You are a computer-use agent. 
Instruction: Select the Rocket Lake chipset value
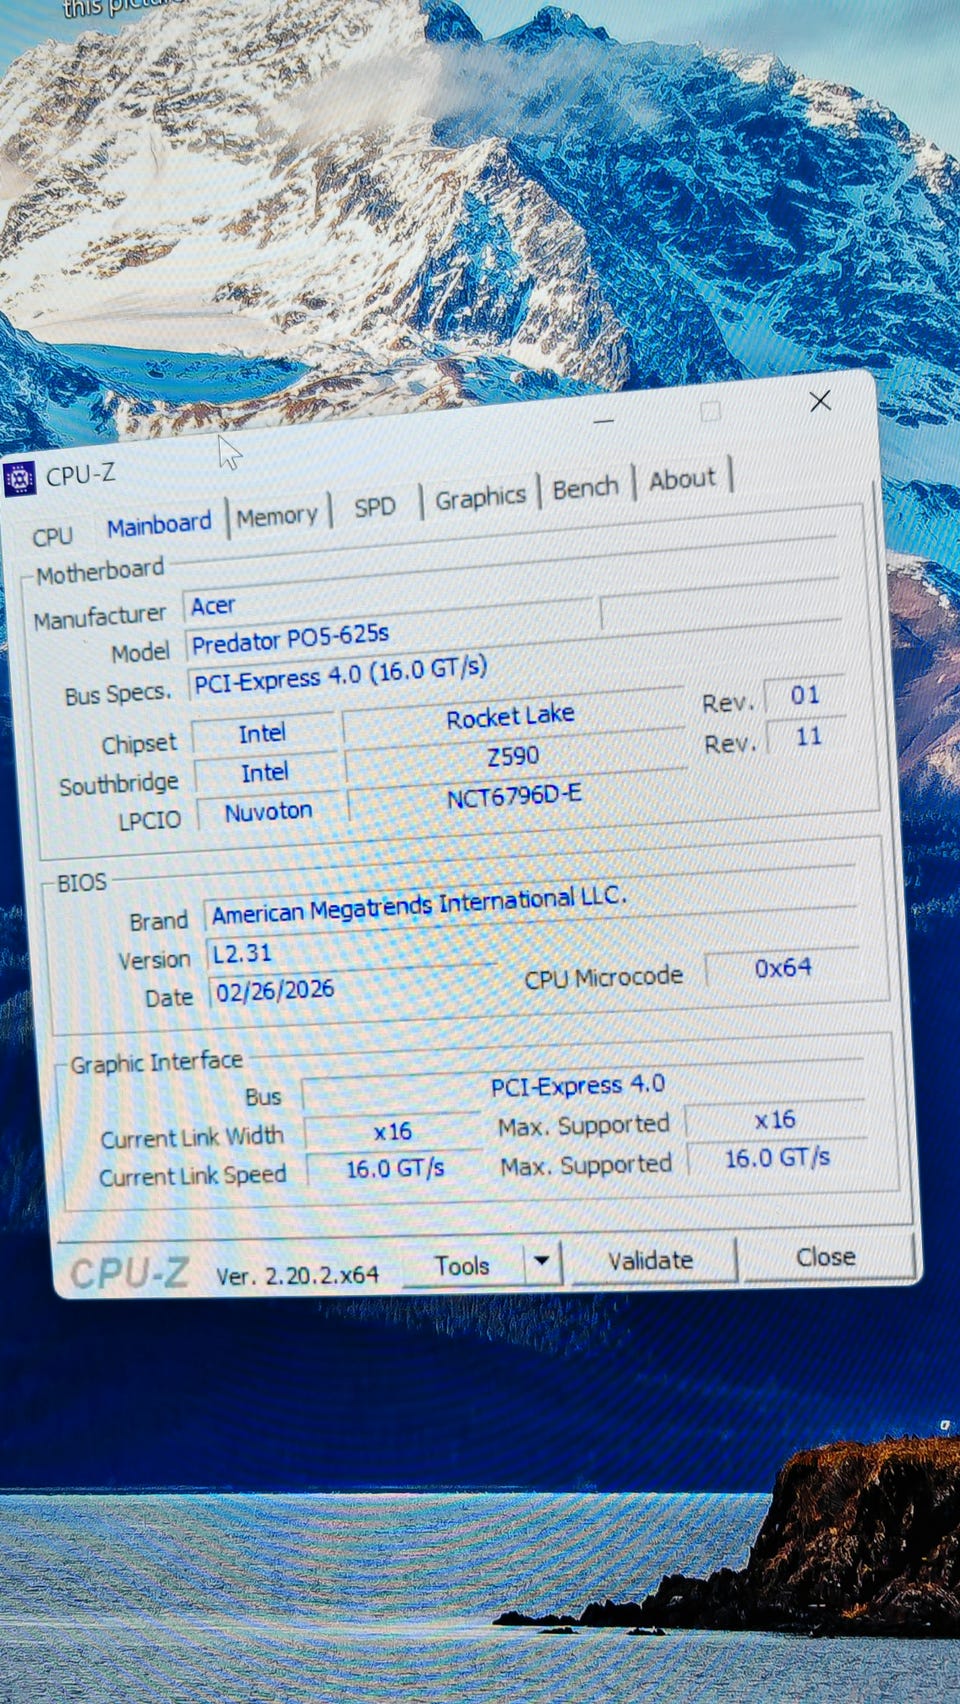pos(511,717)
